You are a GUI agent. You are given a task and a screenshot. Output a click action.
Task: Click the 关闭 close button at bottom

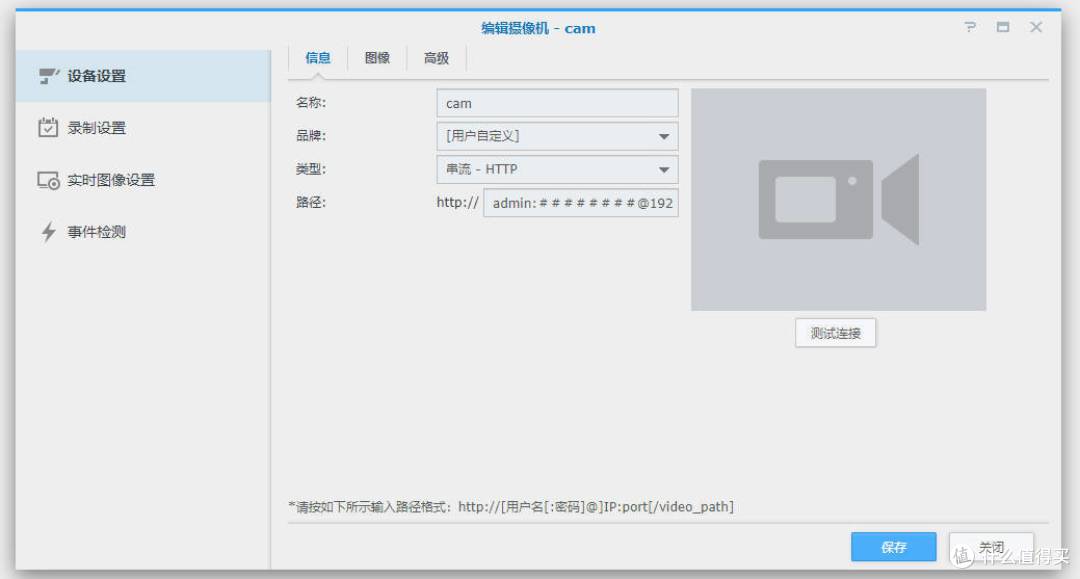[991, 547]
